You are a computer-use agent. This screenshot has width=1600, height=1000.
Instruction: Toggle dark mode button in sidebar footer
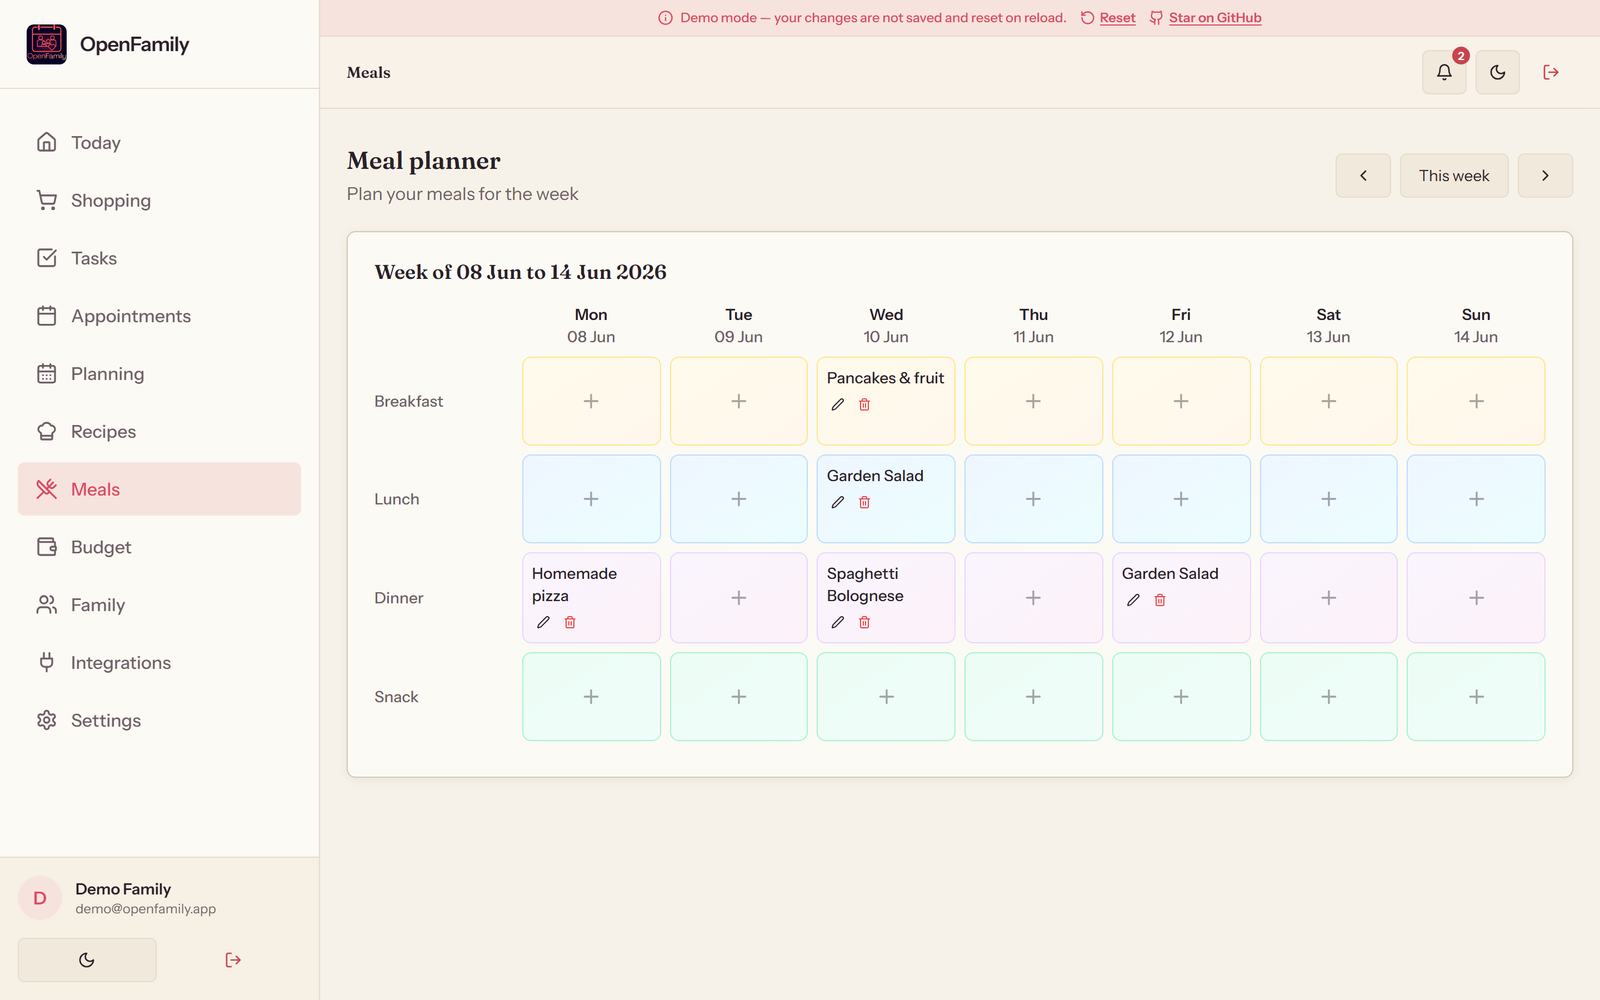pos(87,960)
